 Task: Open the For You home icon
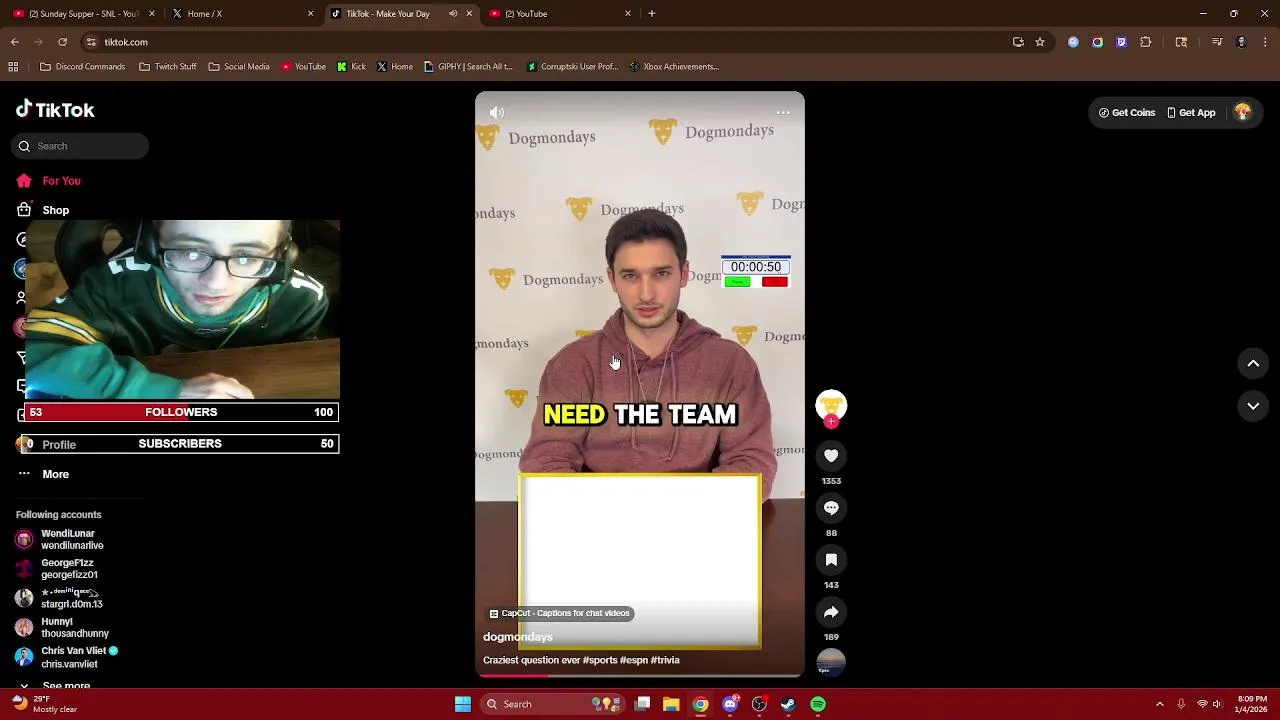pos(24,181)
